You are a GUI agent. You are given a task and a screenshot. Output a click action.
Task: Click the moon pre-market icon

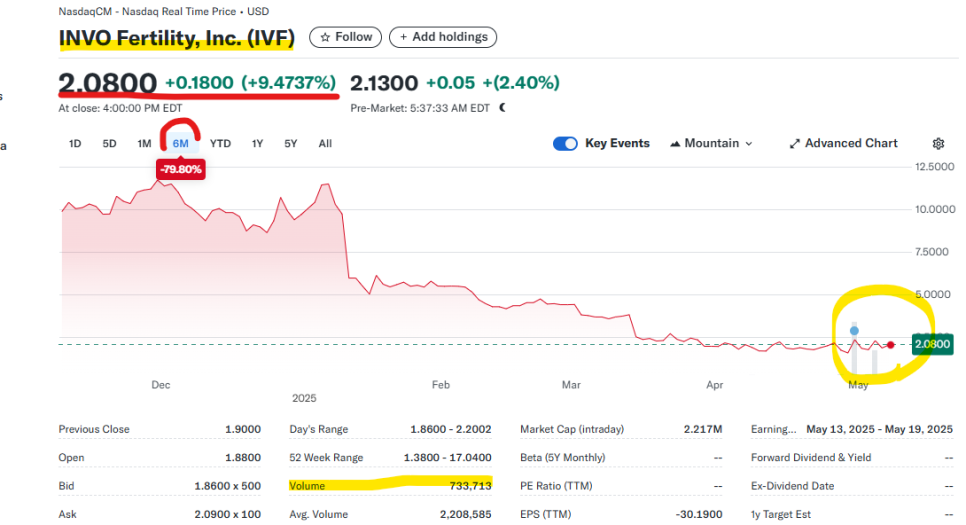pos(503,108)
